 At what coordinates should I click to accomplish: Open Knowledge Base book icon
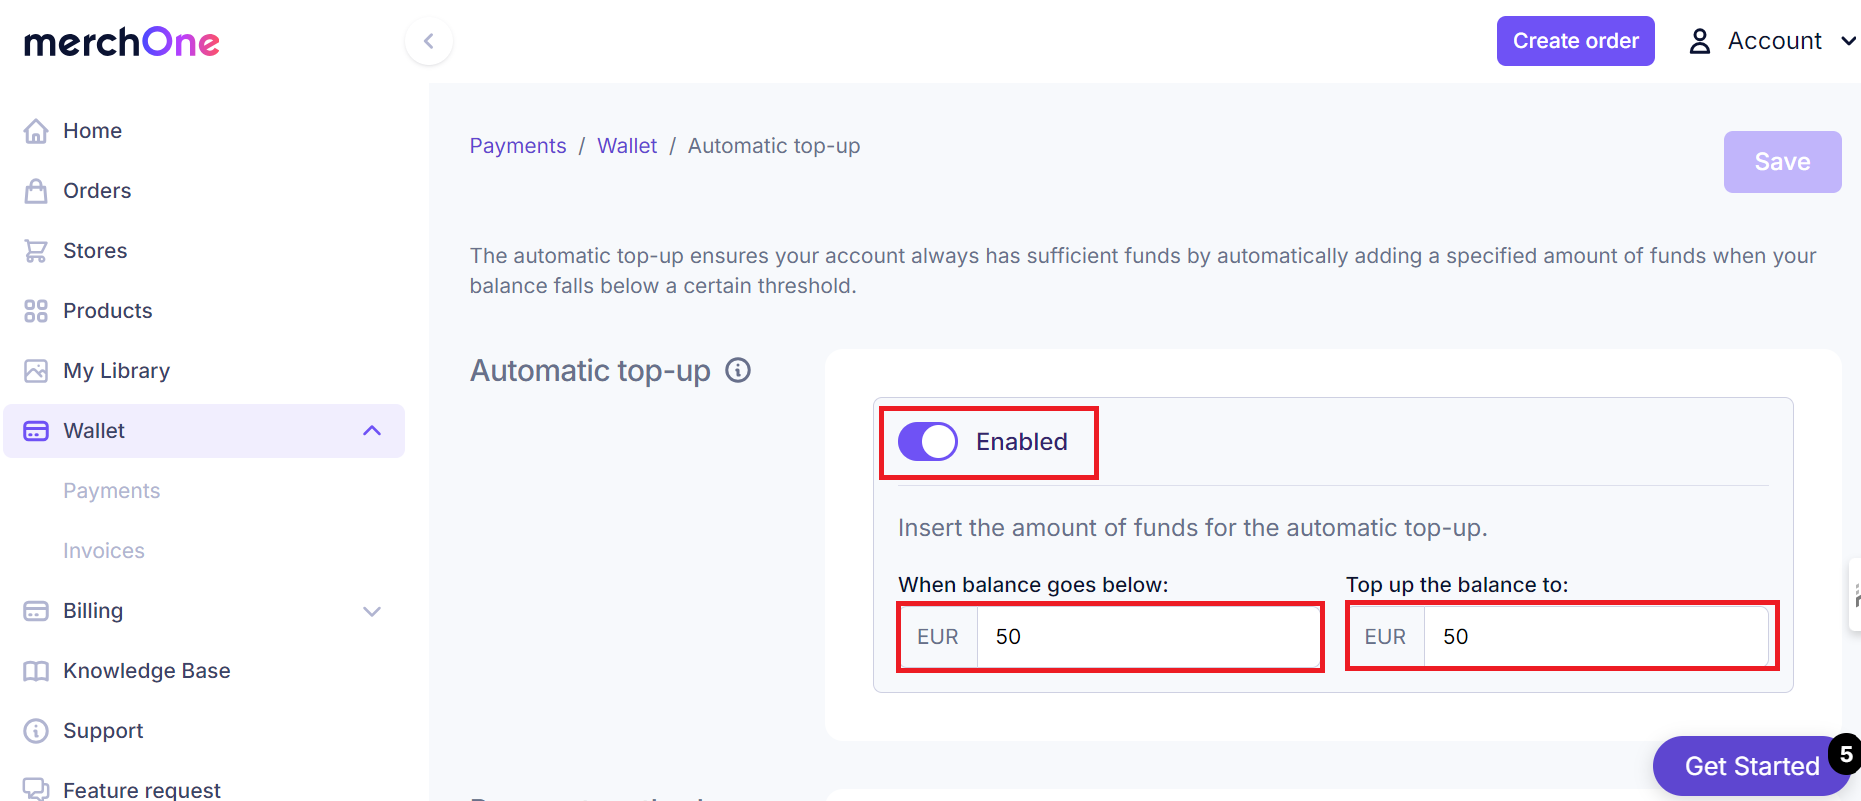pos(35,670)
